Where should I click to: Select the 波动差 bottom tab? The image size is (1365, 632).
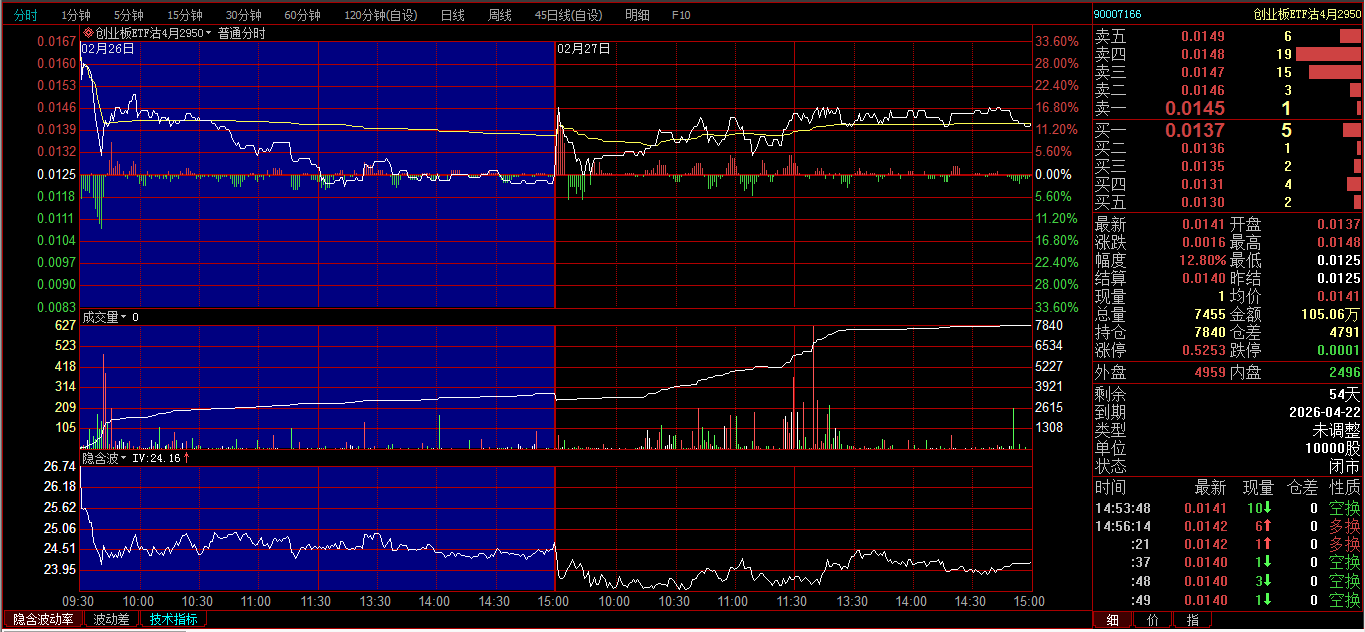coord(111,619)
